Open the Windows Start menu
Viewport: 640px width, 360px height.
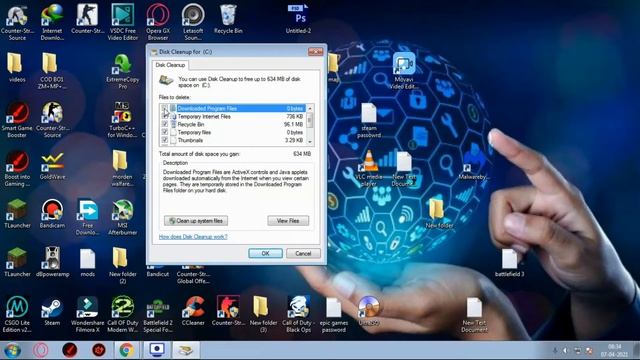(12, 350)
